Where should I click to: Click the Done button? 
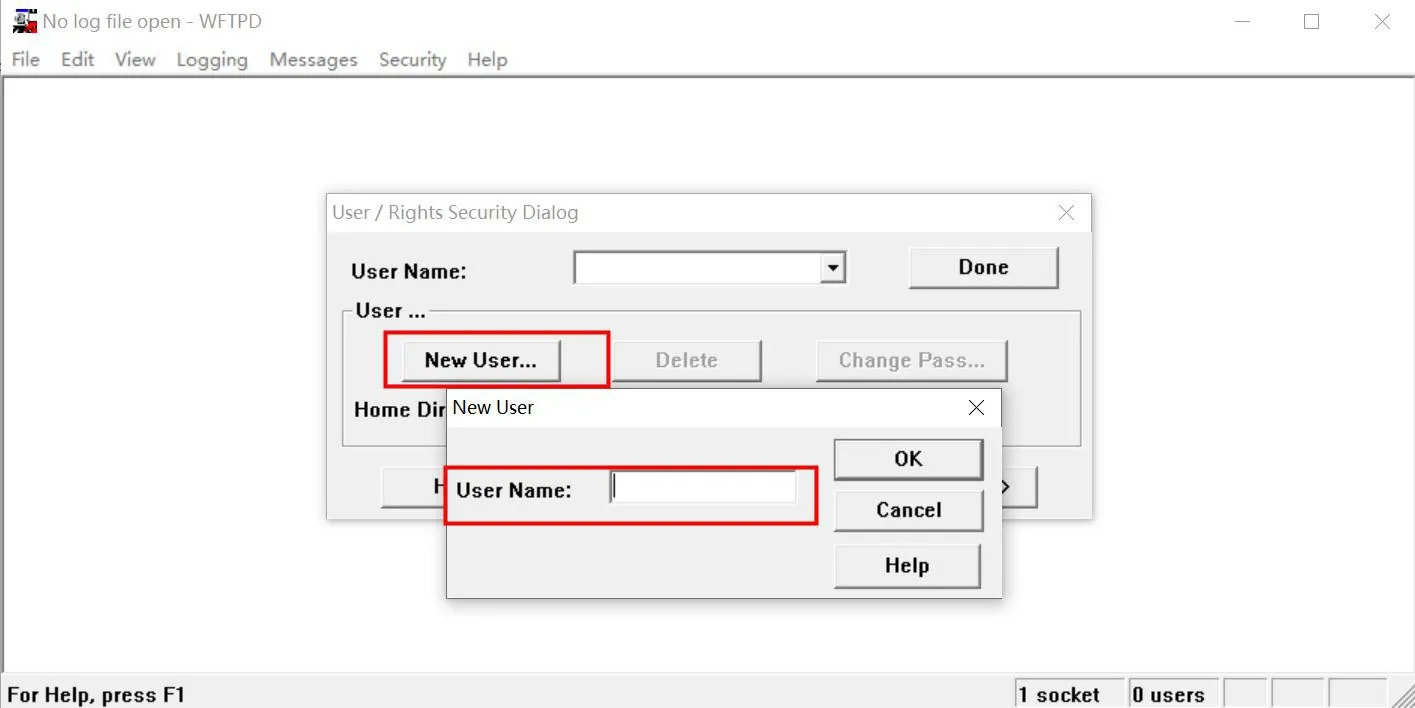(x=982, y=267)
